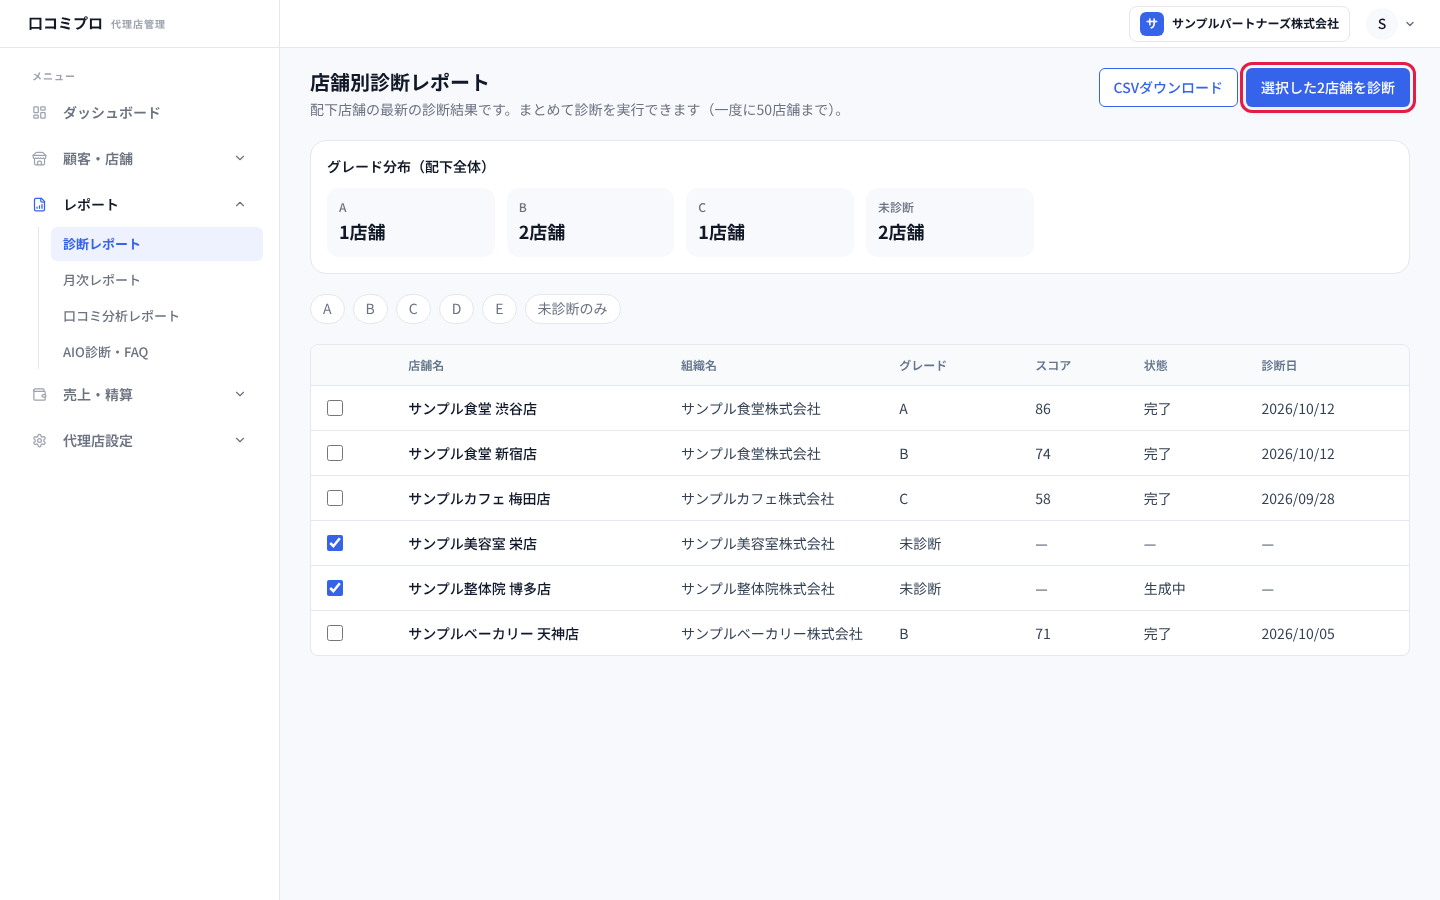Uncheck the サンプル整体院 博多店 checkbox
Image resolution: width=1440 pixels, height=900 pixels.
[x=335, y=588]
